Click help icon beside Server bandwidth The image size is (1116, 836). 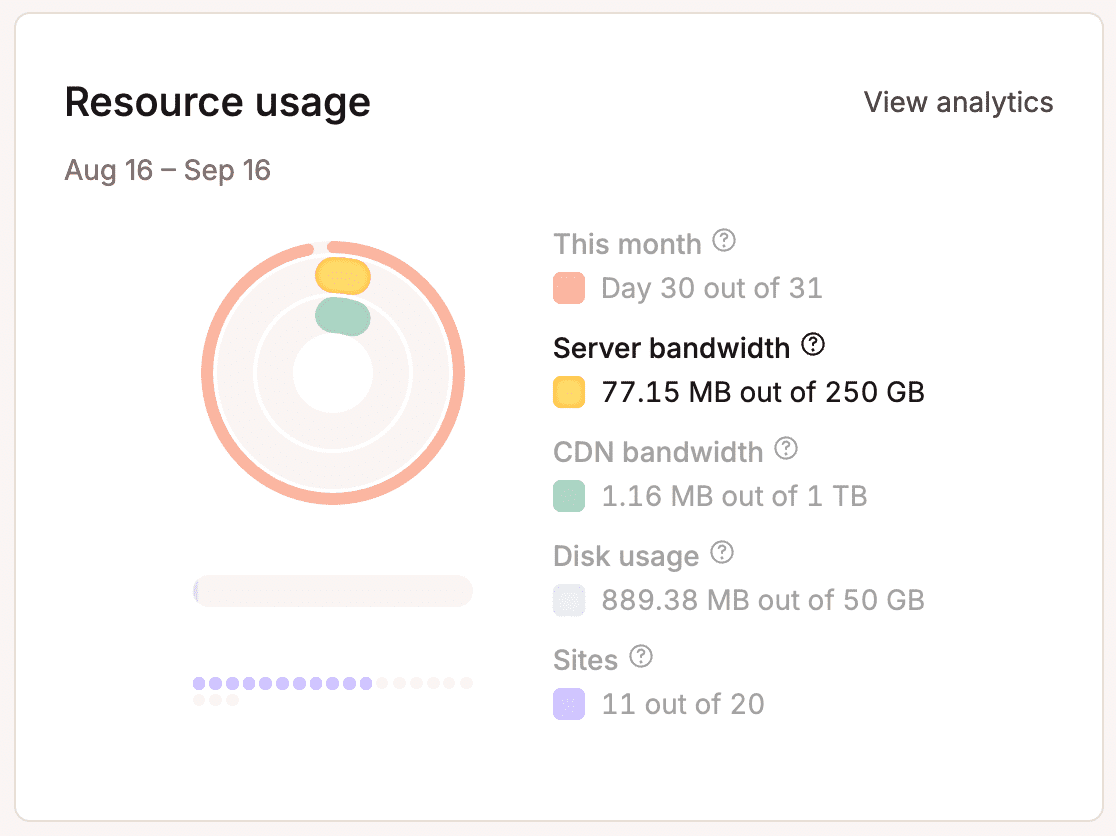(x=814, y=345)
